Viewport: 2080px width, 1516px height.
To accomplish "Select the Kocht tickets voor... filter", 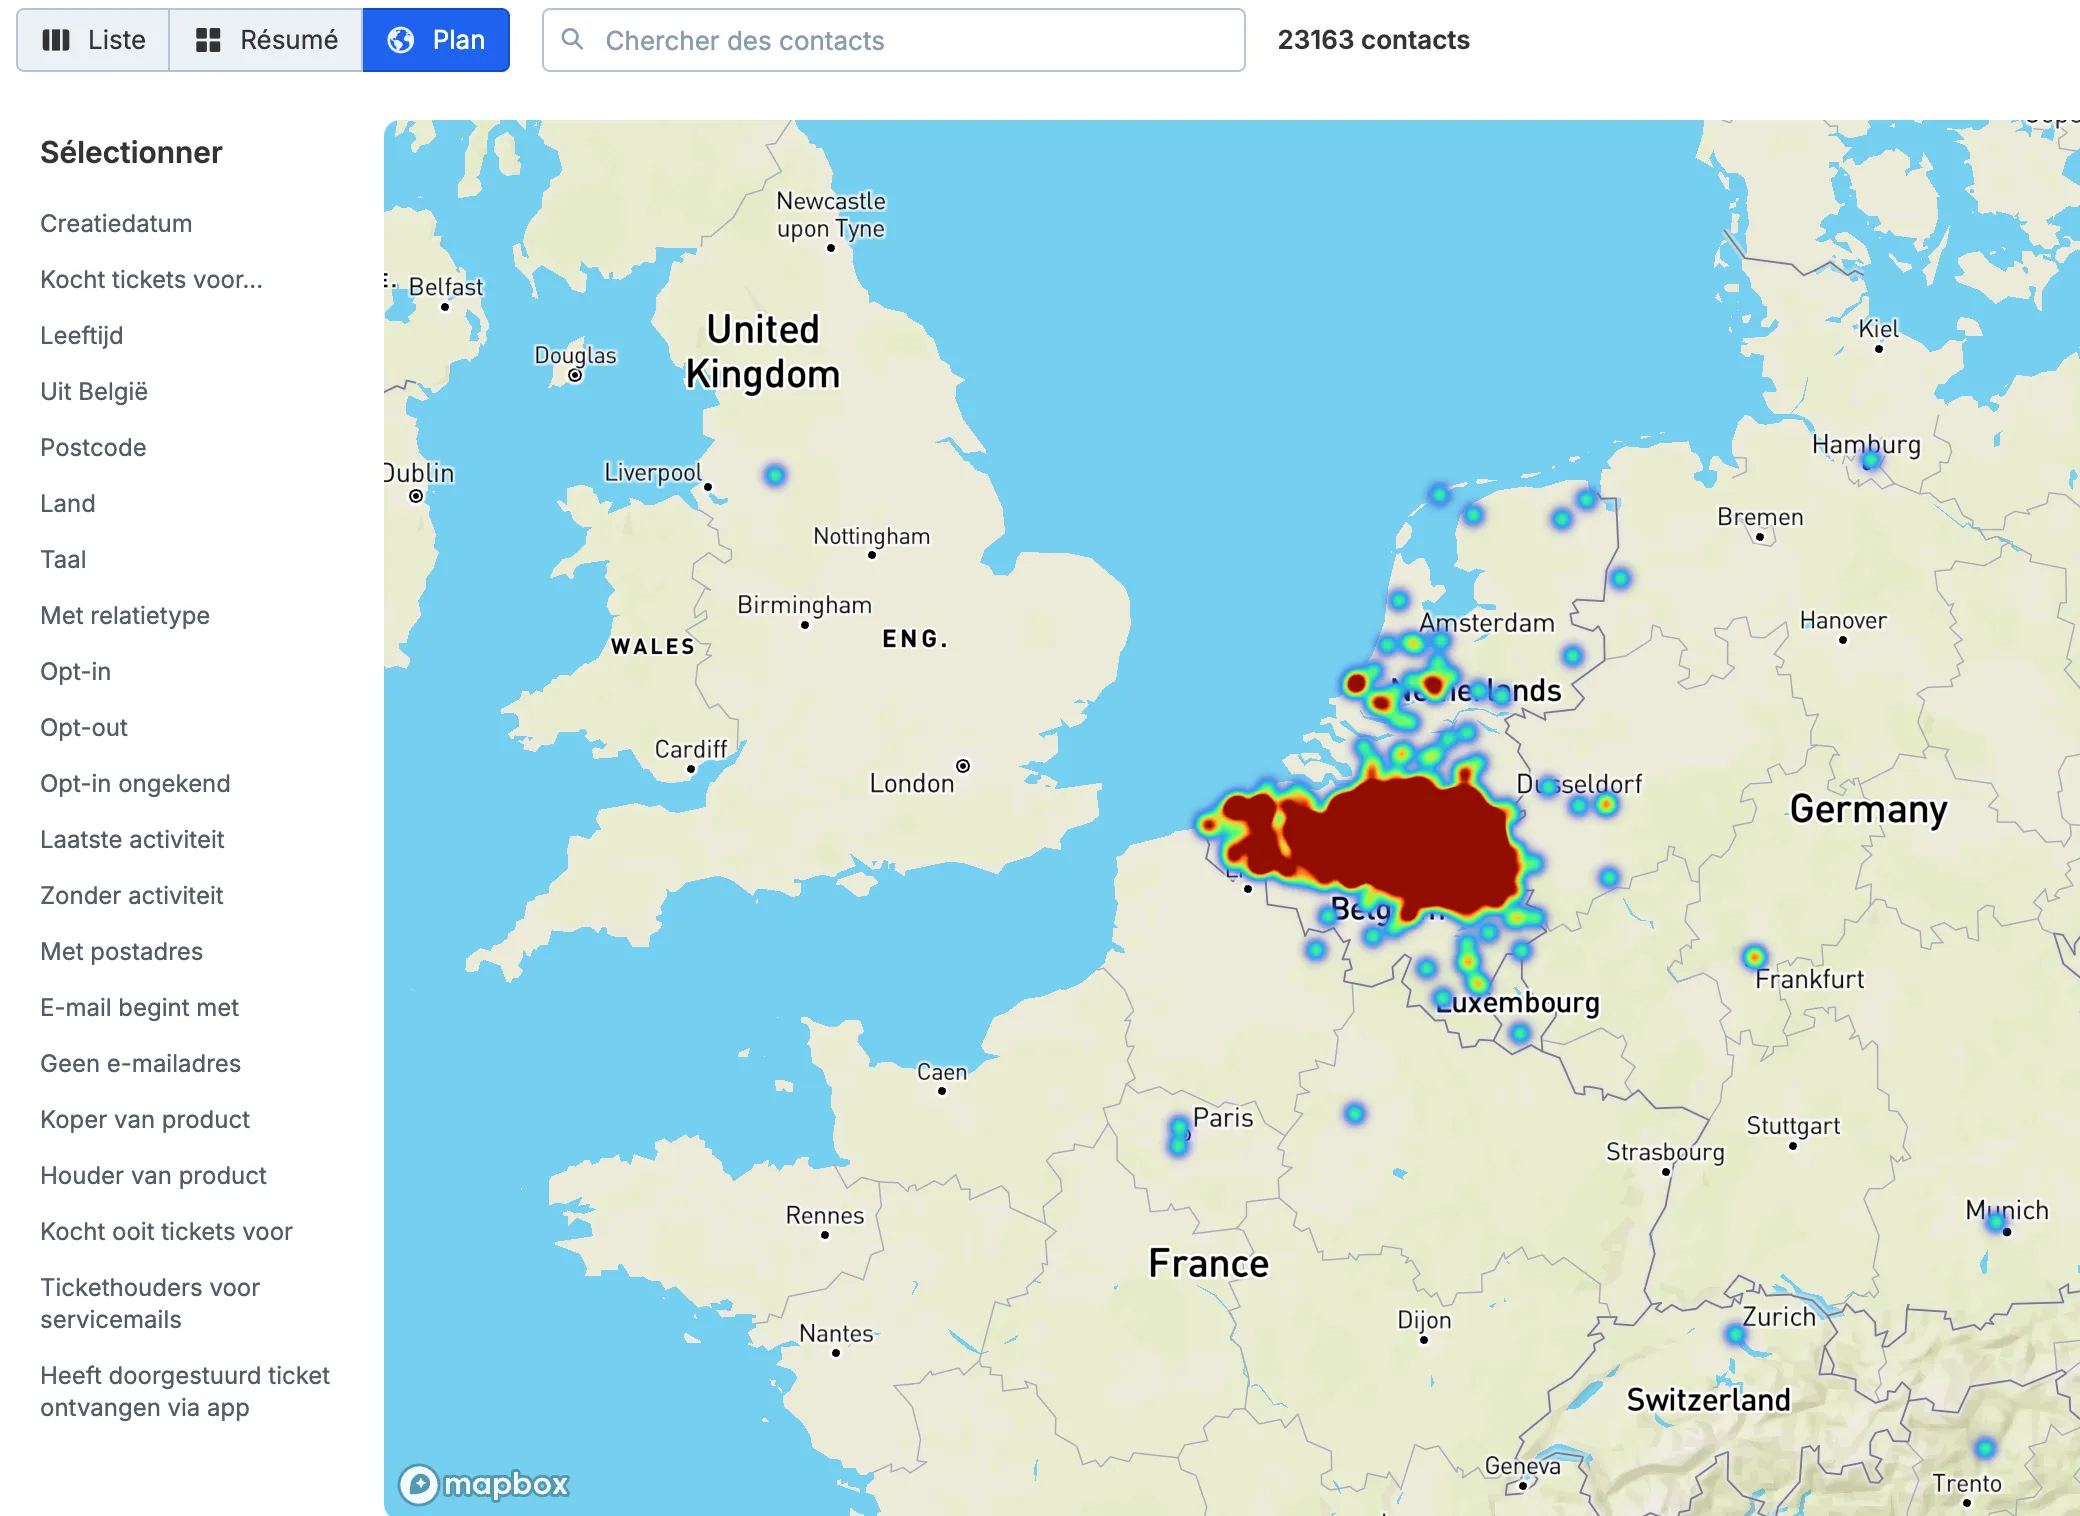I will click(151, 280).
